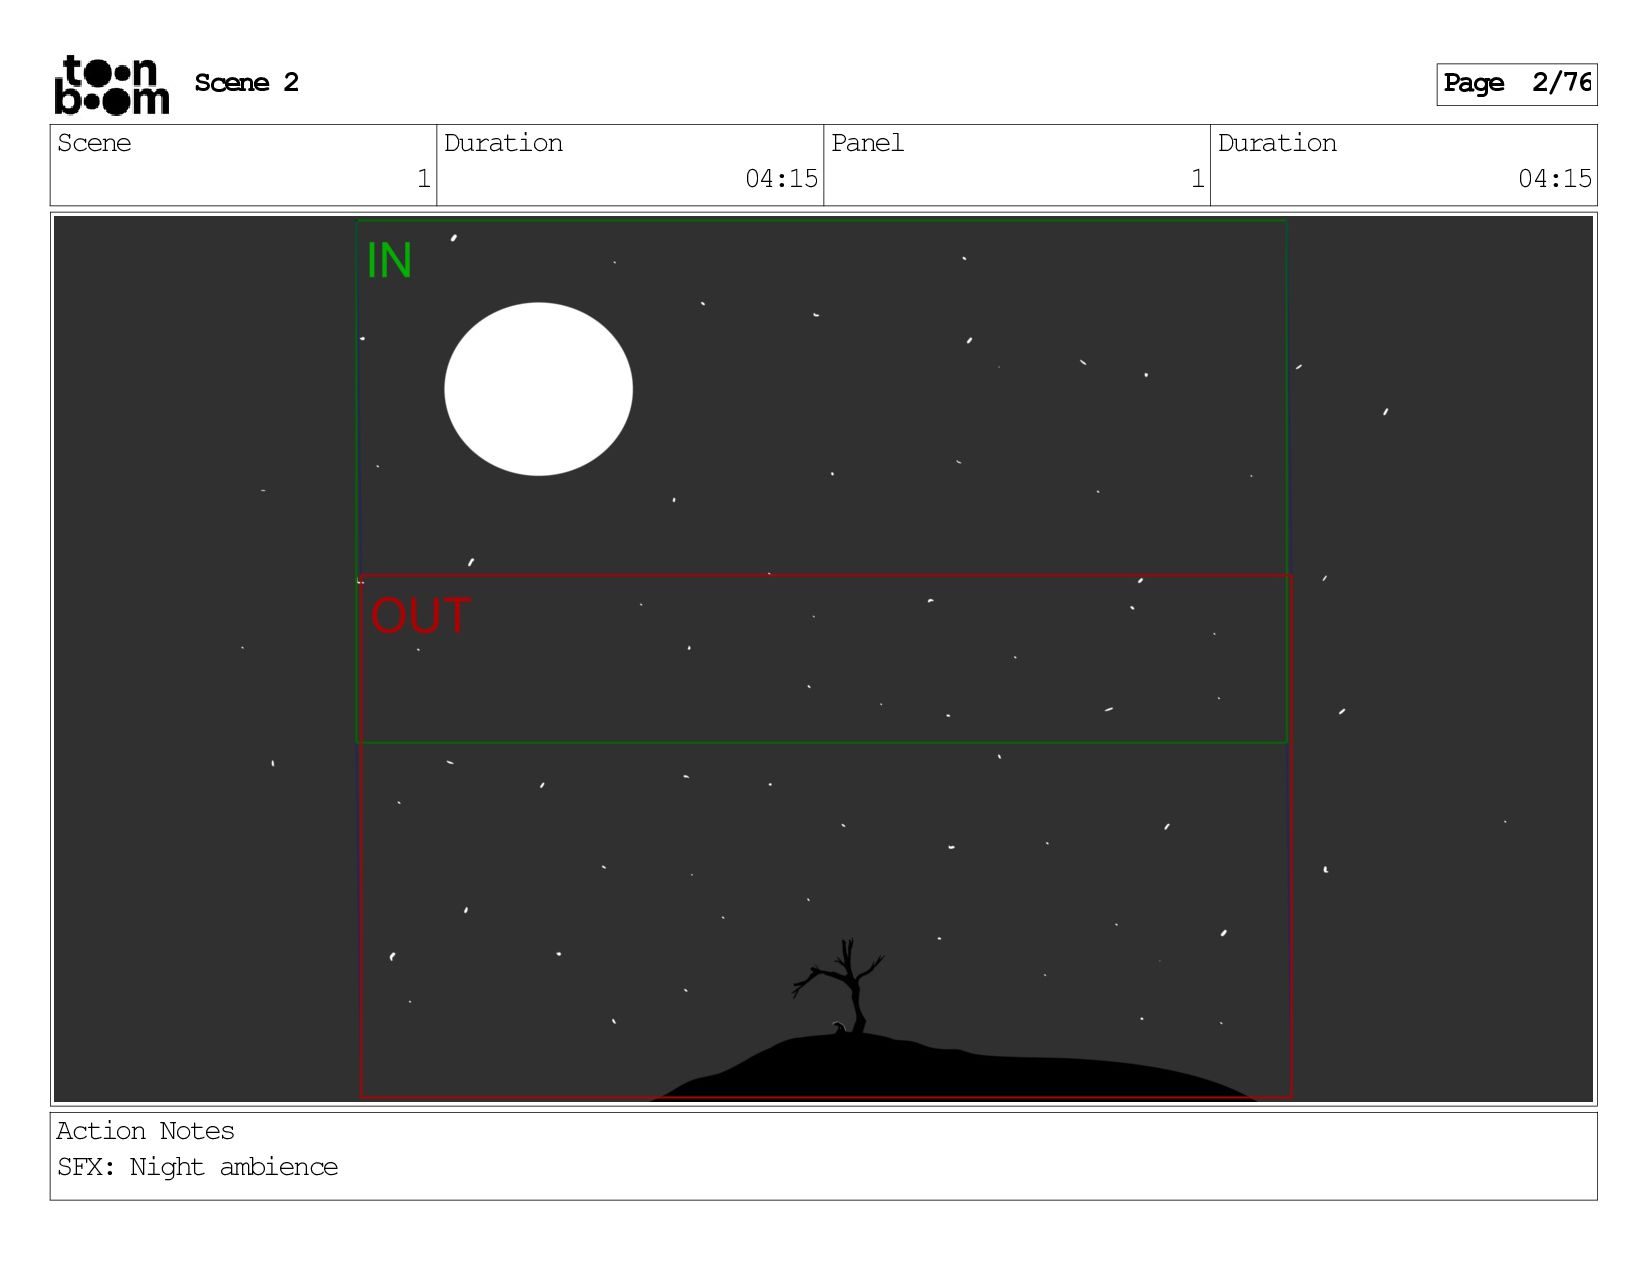The height and width of the screenshot is (1275, 1650).
Task: Click the black hill silhouette
Action: [955, 1068]
